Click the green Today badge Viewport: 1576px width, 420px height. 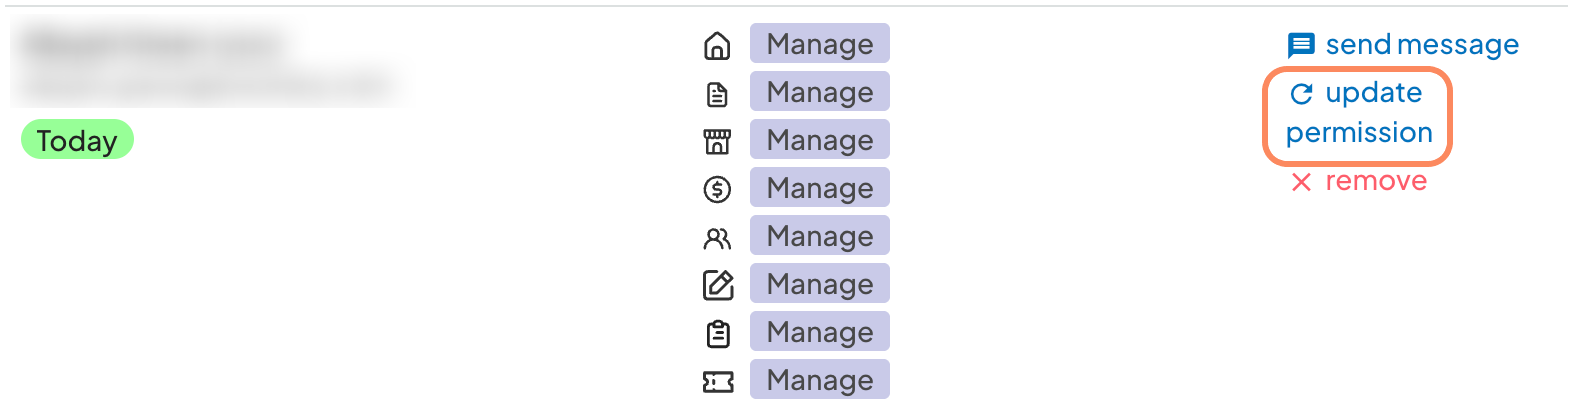pyautogui.click(x=77, y=140)
